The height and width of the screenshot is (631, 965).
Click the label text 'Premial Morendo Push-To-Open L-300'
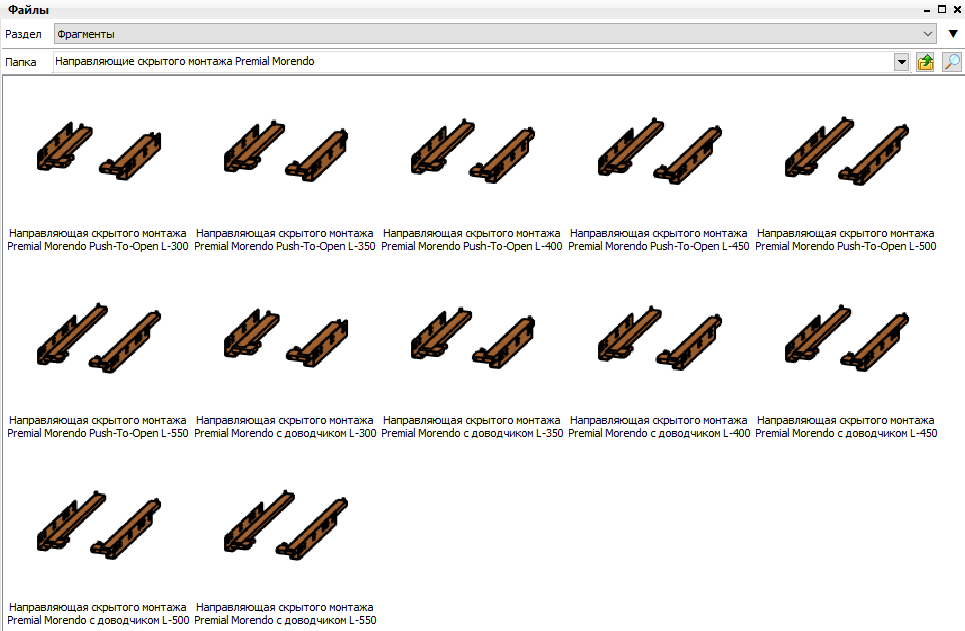click(x=98, y=246)
